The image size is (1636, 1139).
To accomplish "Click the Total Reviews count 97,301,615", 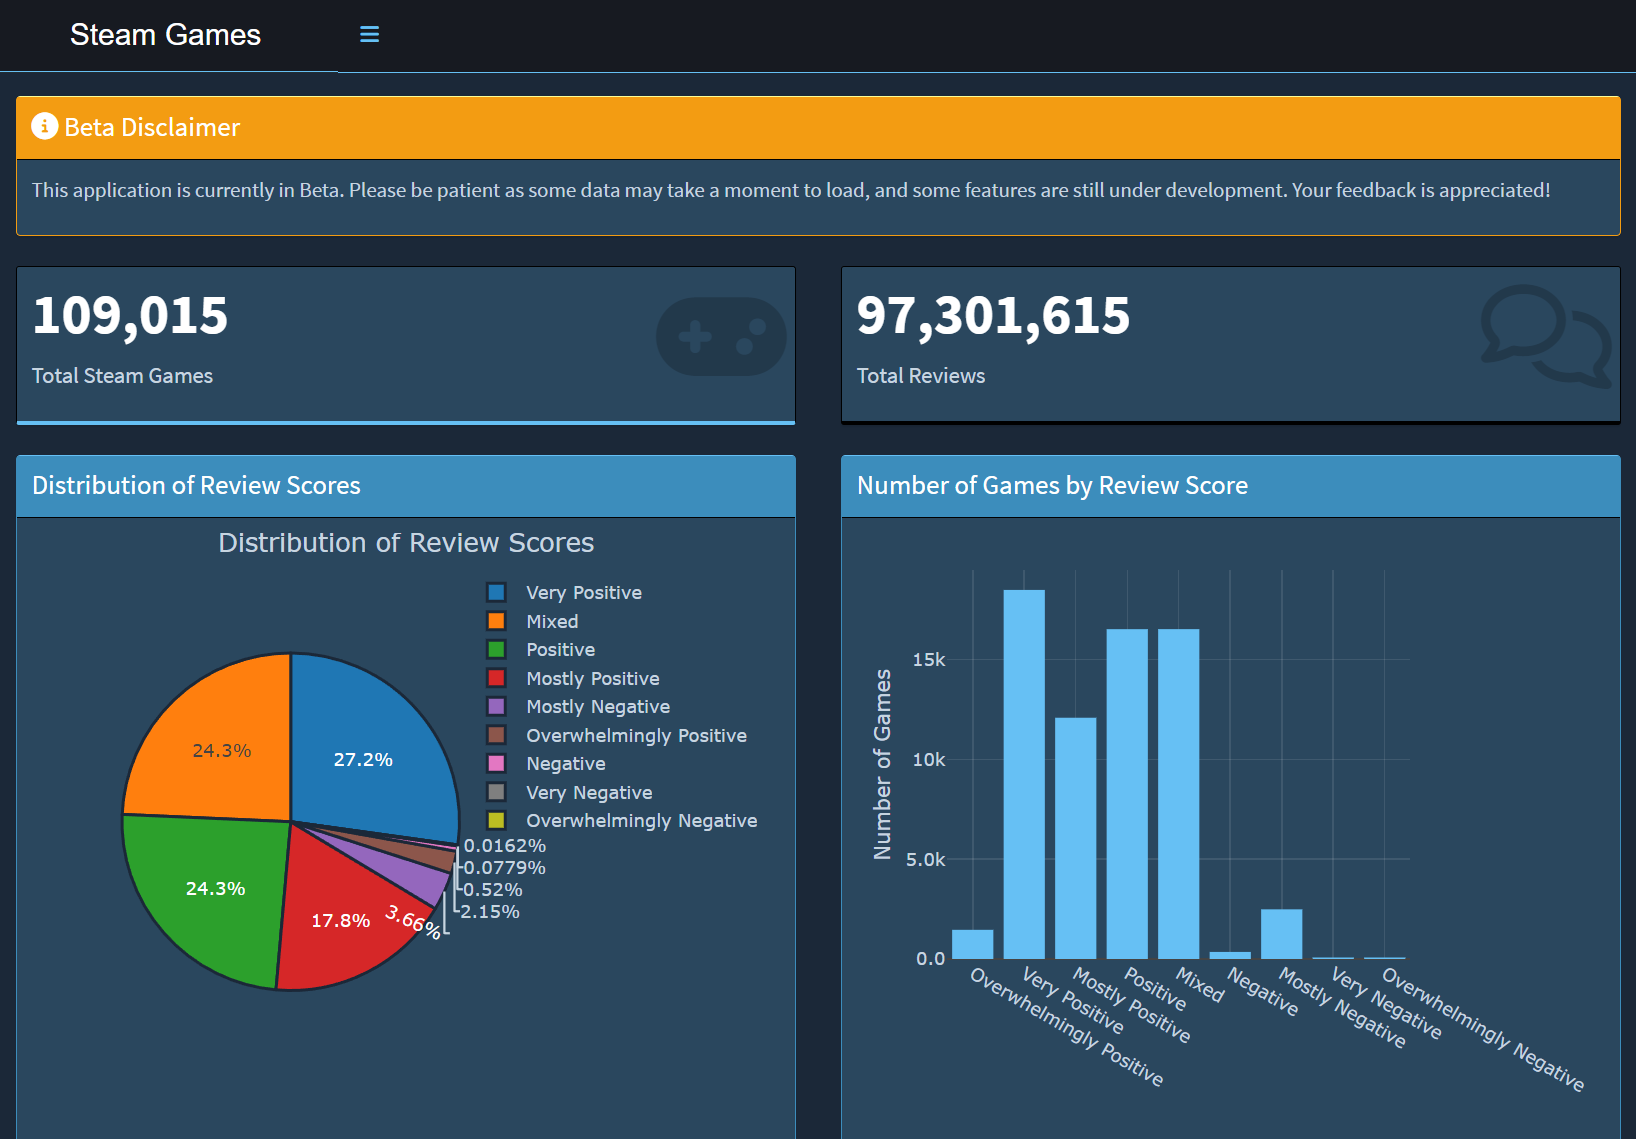I will pos(993,317).
